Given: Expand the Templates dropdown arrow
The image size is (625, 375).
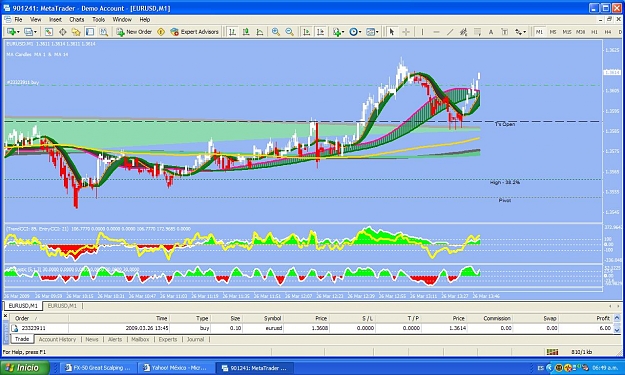Looking at the screenshot, I should click(377, 32).
